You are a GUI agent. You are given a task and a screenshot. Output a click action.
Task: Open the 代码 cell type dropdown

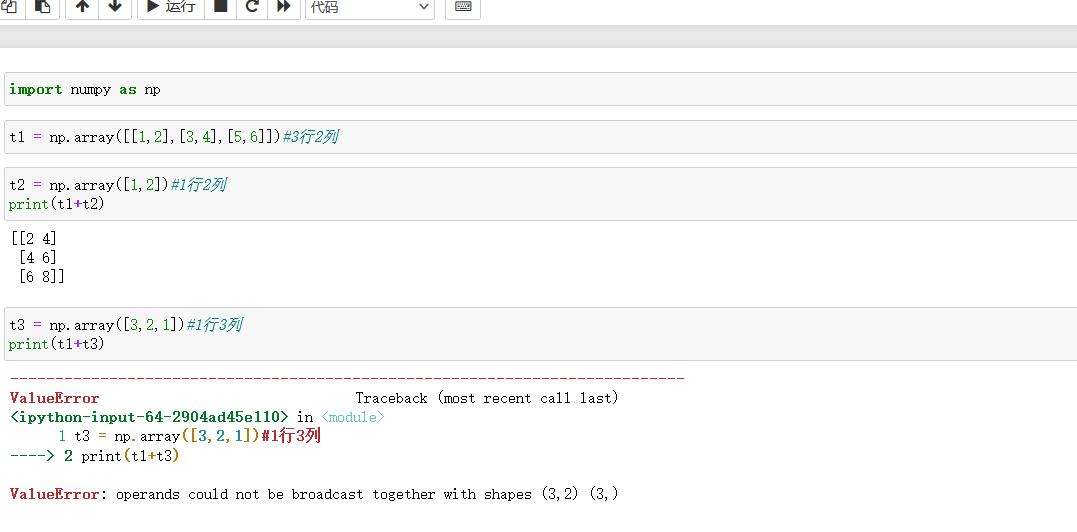(x=370, y=7)
